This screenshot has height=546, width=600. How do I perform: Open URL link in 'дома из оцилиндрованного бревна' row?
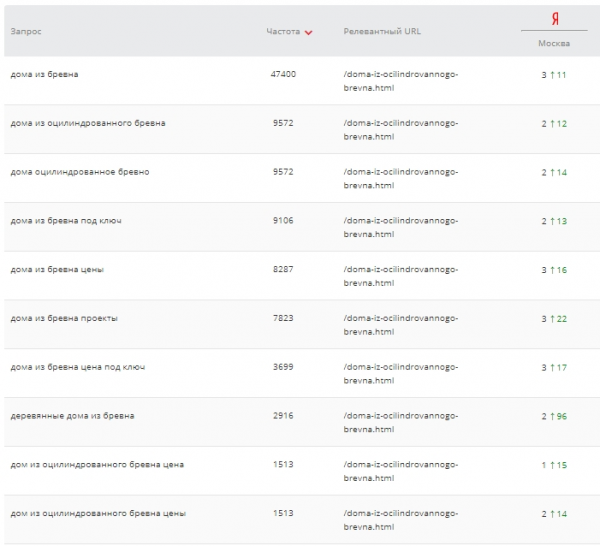(401, 130)
